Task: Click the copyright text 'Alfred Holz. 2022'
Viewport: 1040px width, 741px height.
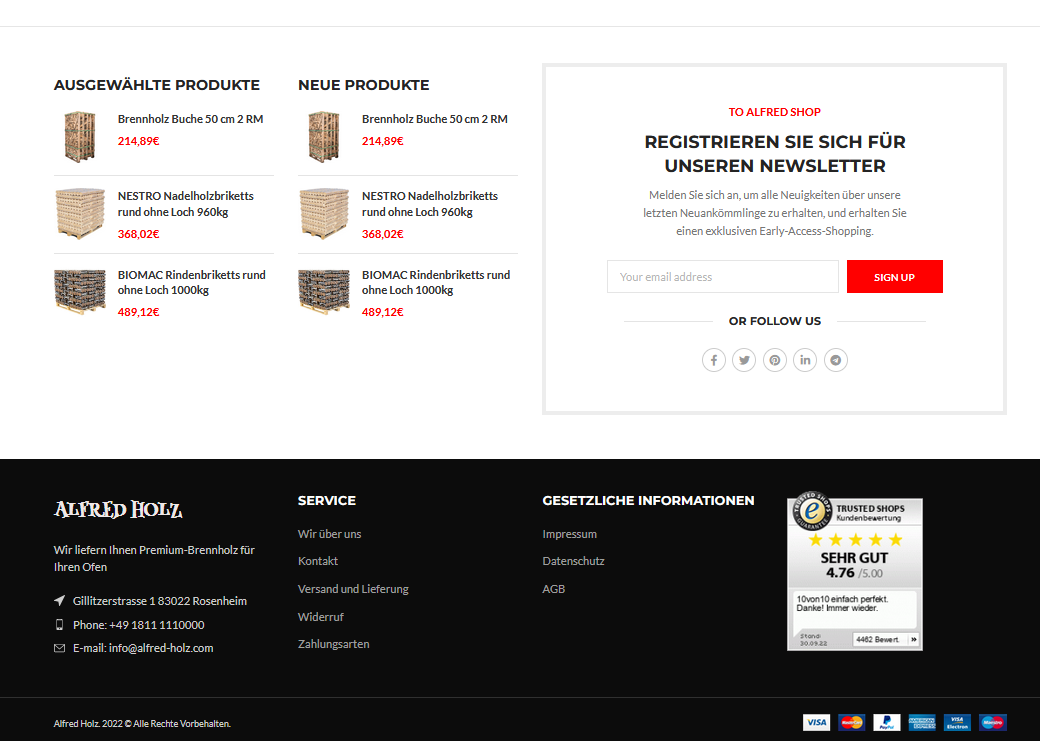Action: (142, 724)
